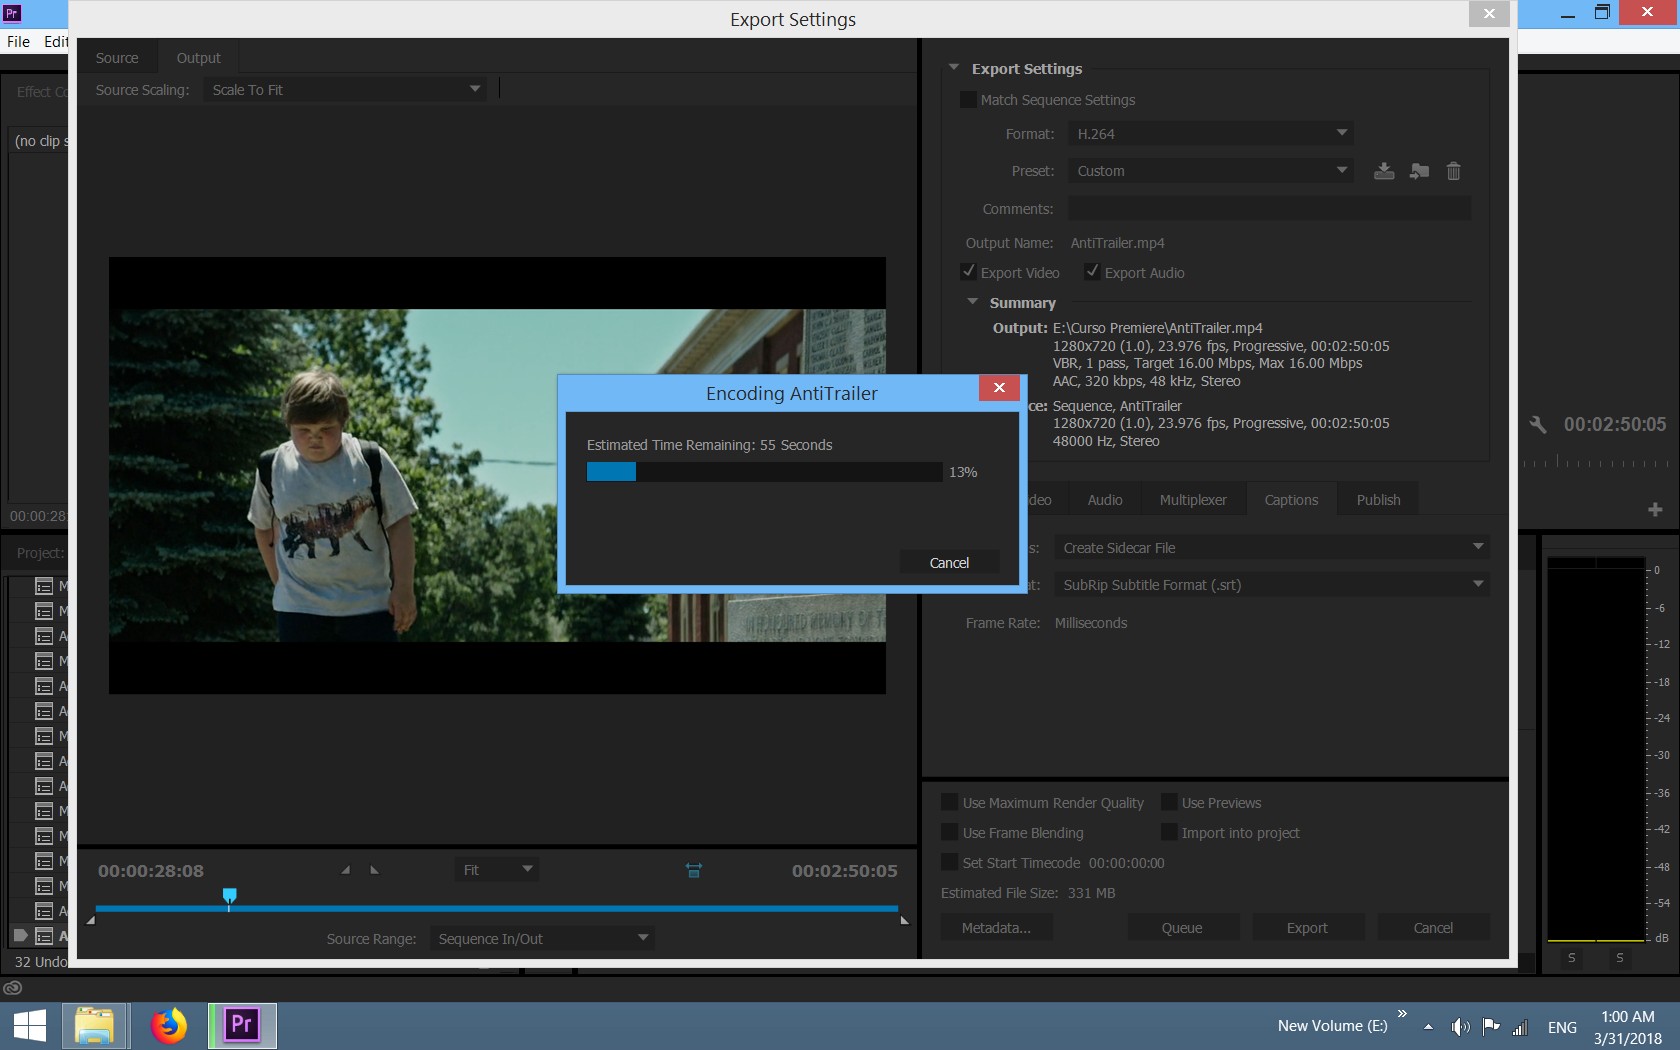Enable the Set Start Timecode checkbox
The height and width of the screenshot is (1050, 1680).
[x=950, y=862]
